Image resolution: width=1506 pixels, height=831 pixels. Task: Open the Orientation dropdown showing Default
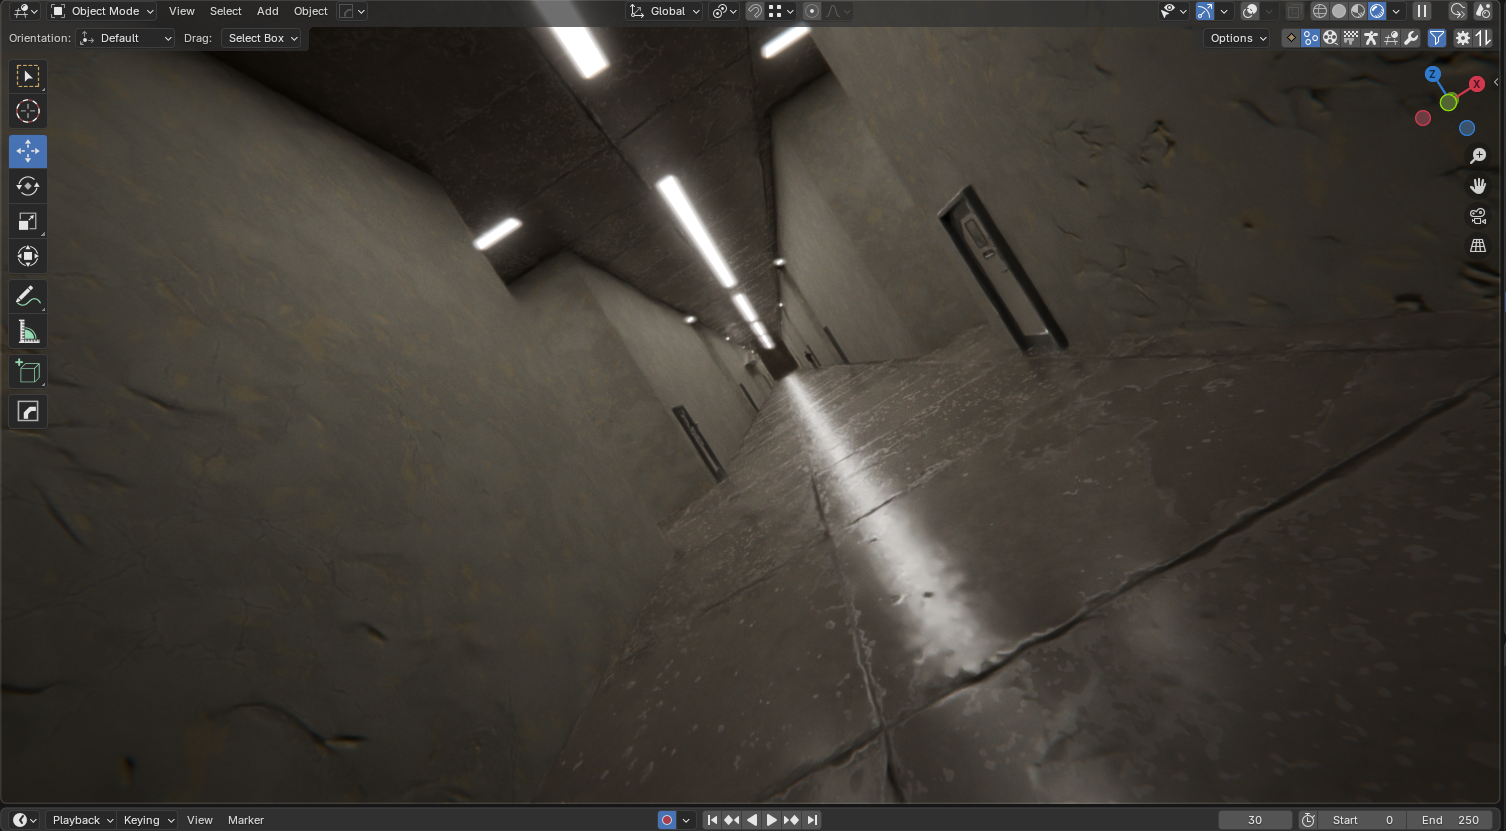(124, 38)
